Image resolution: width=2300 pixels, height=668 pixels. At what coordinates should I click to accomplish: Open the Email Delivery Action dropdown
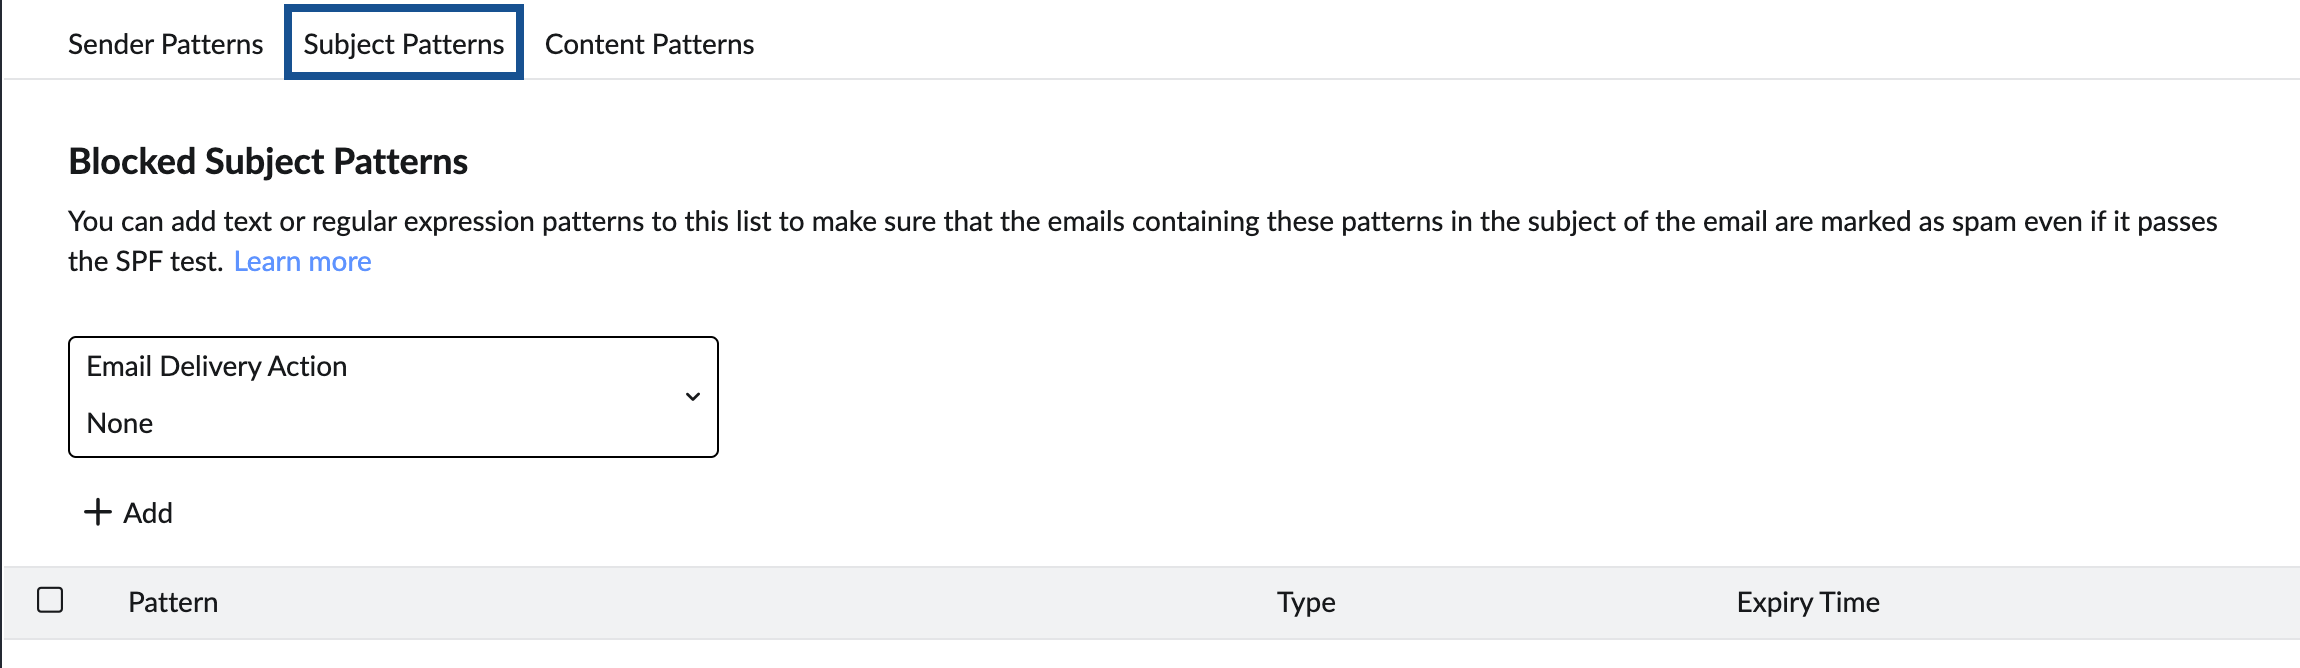tap(393, 397)
